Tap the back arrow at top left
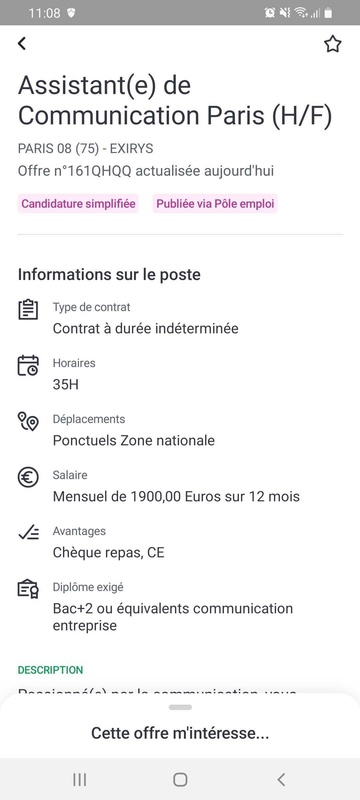This screenshot has height=800, width=360. pyautogui.click(x=21, y=44)
